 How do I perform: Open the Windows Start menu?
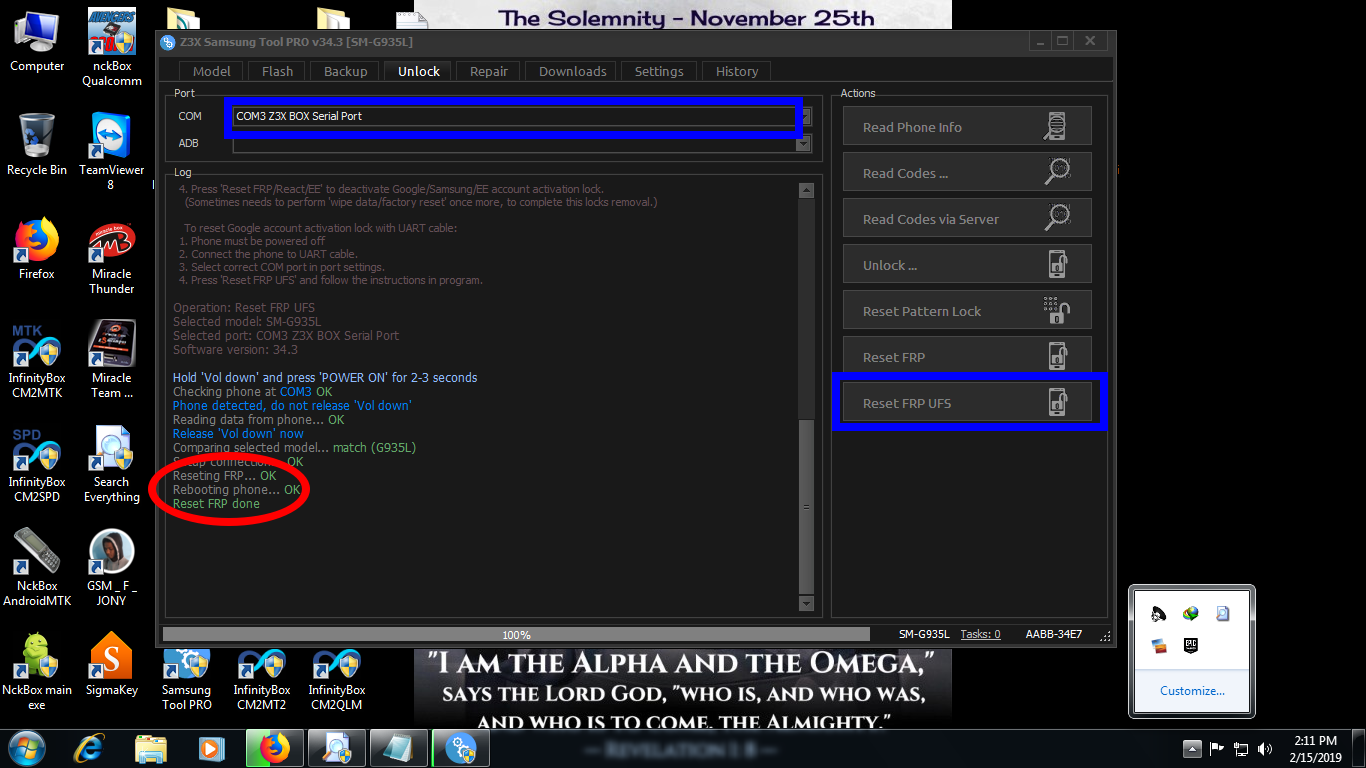point(27,748)
